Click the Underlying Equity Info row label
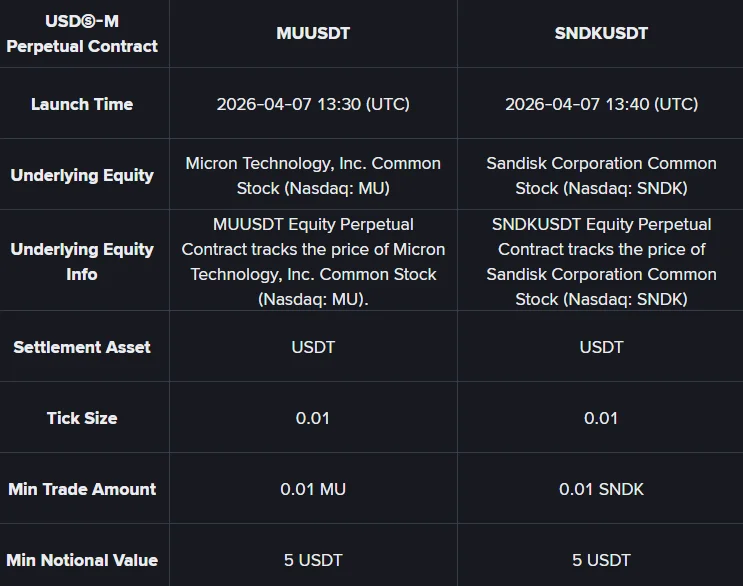 click(82, 261)
